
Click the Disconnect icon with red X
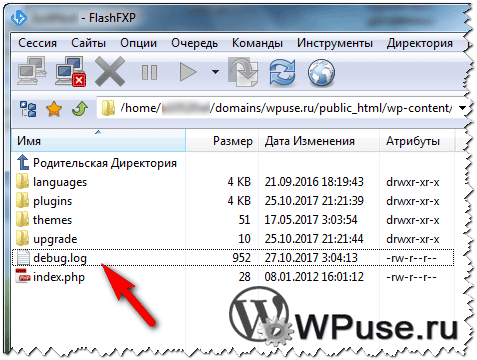71,71
